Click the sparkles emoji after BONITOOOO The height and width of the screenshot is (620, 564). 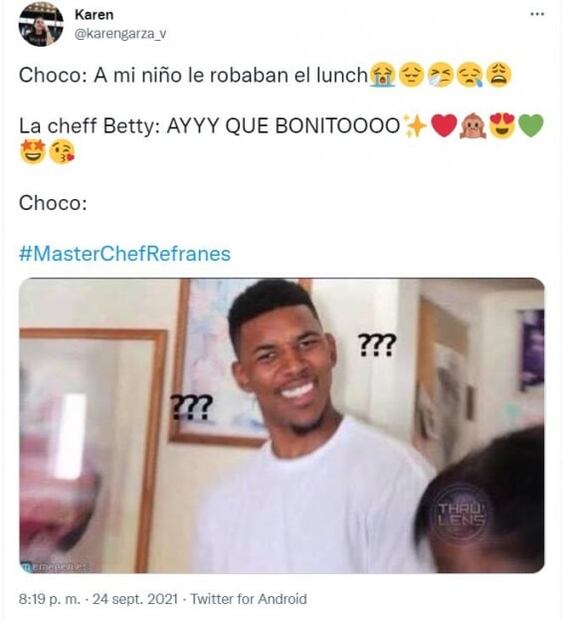414,126
